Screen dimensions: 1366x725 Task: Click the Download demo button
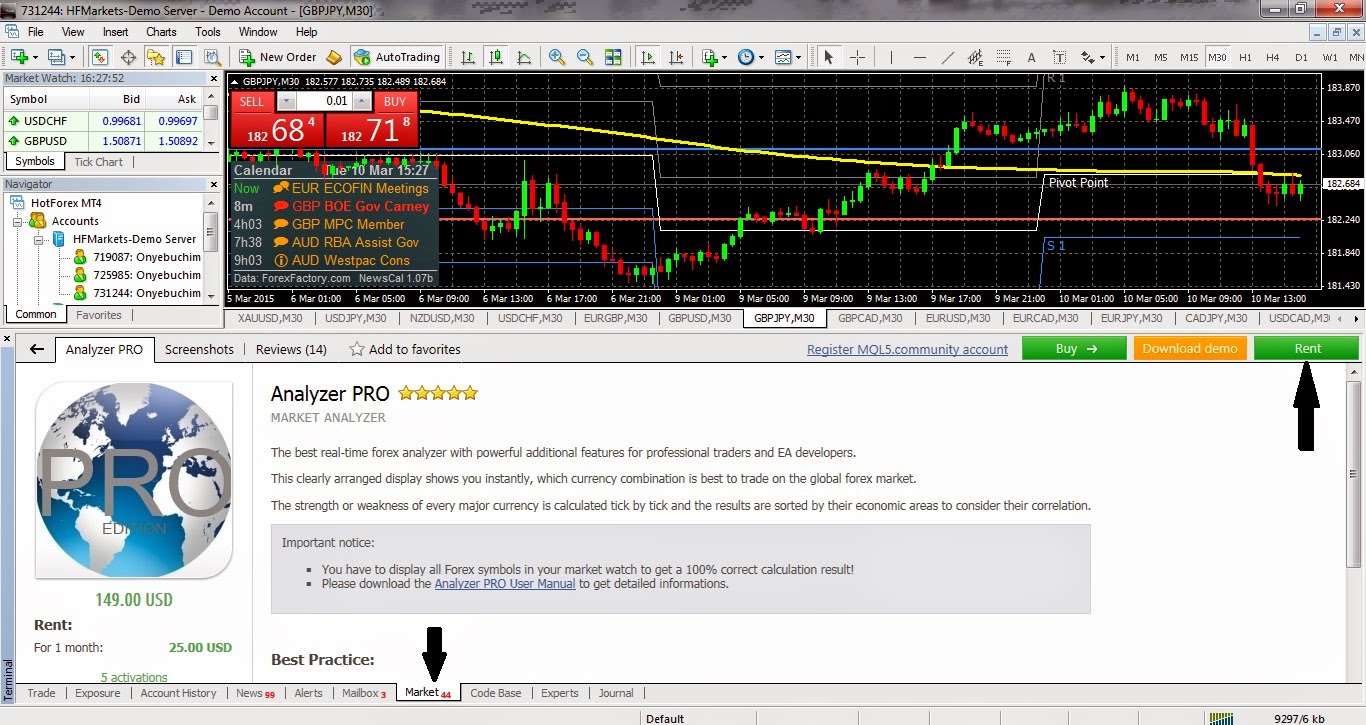pos(1190,348)
